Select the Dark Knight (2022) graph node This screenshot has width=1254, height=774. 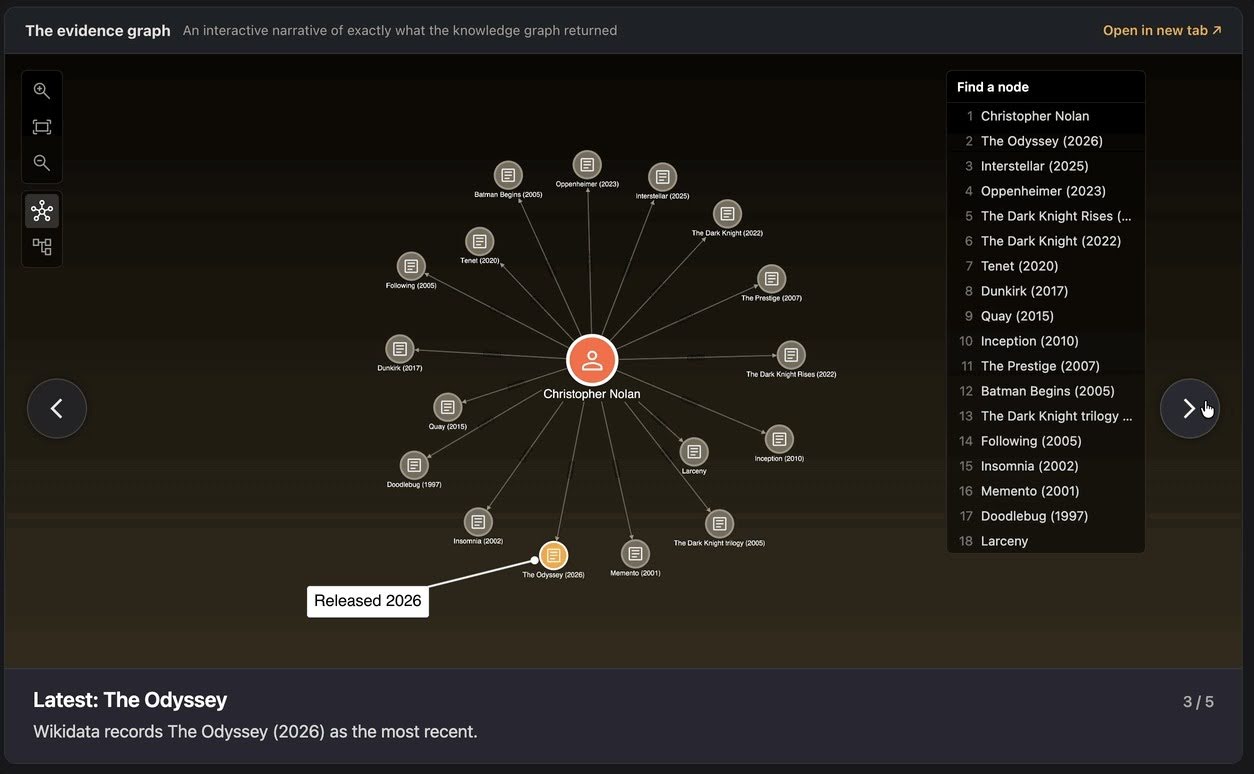727,214
